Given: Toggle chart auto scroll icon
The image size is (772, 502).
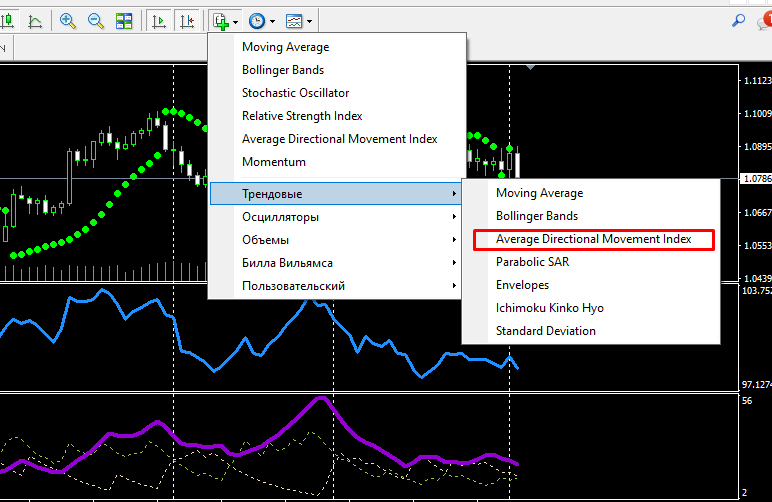Looking at the screenshot, I should point(159,21).
